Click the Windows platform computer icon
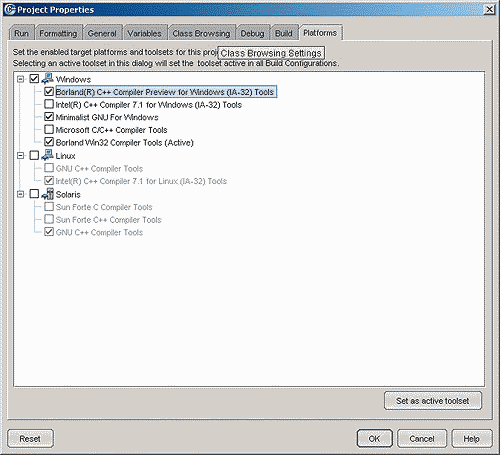Image resolution: width=500 pixels, height=455 pixels. click(47, 79)
